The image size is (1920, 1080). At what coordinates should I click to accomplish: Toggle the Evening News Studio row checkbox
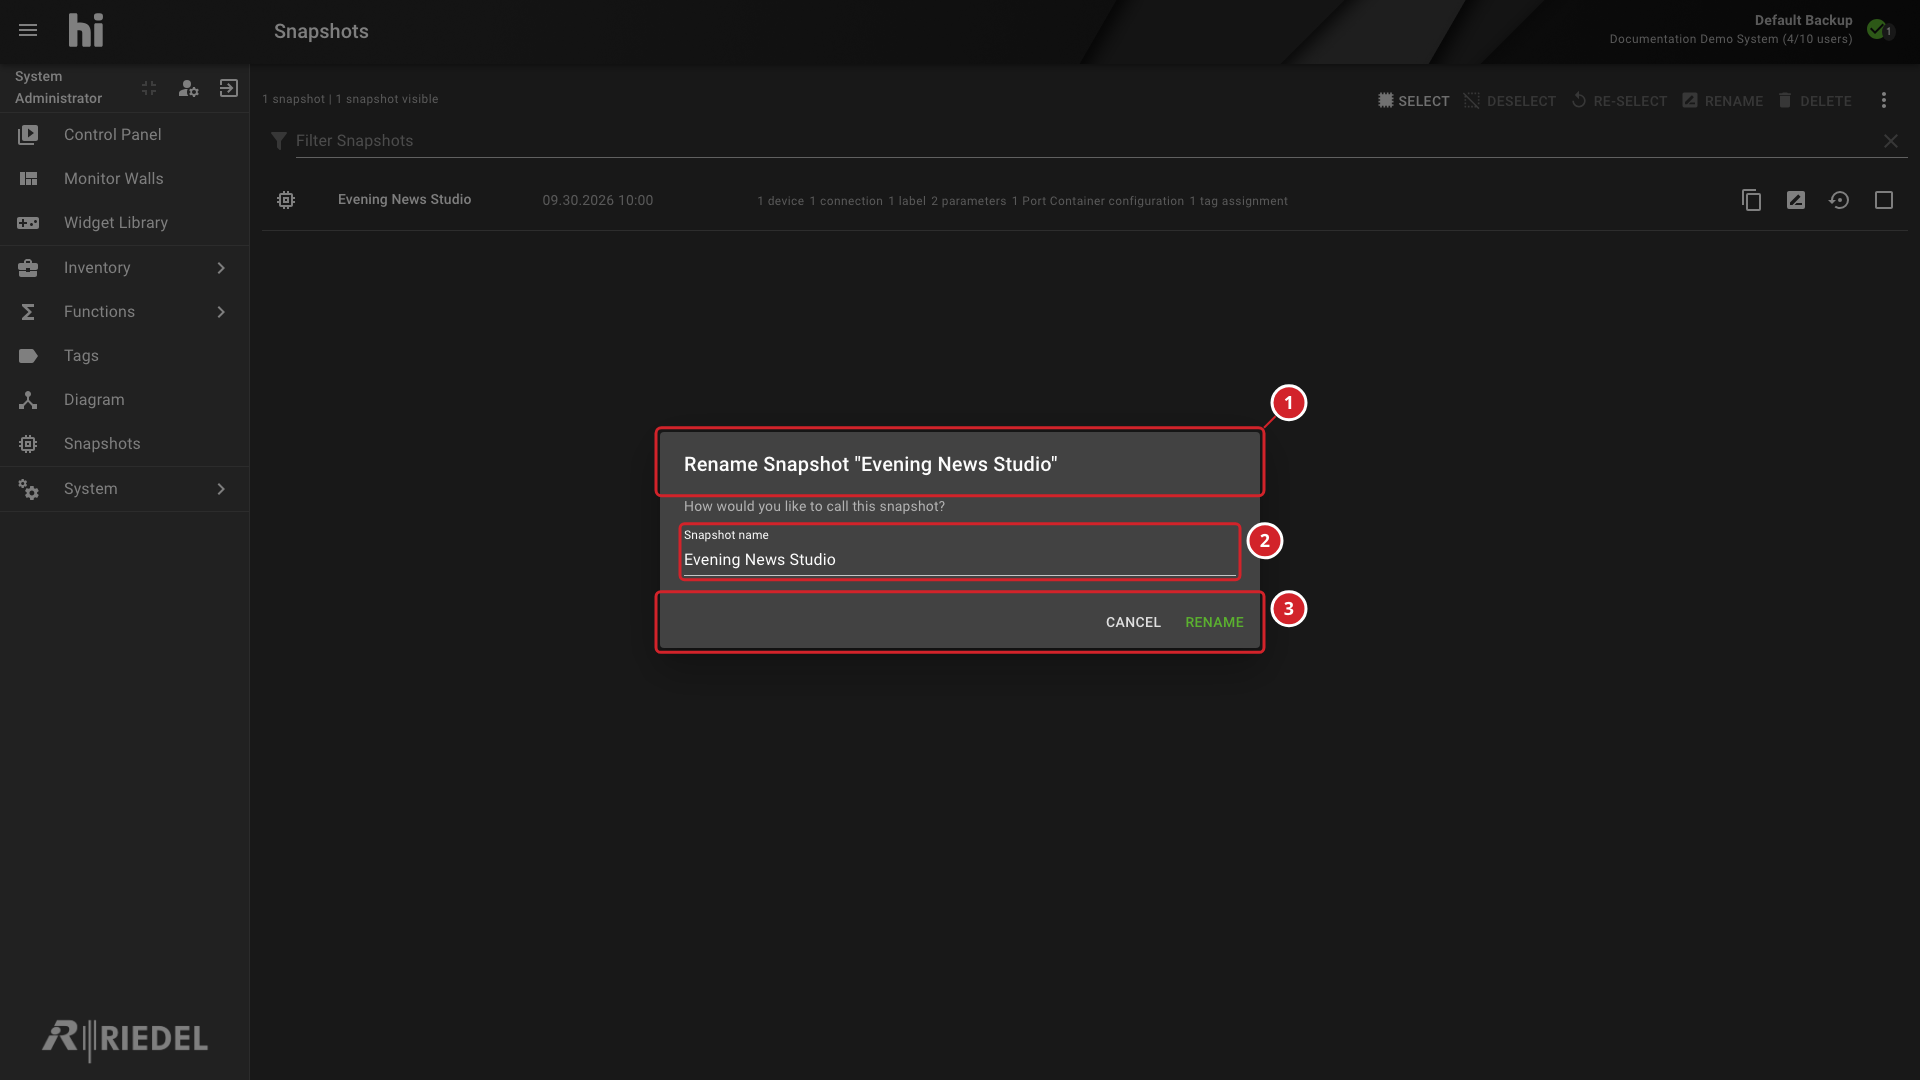[x=1884, y=200]
